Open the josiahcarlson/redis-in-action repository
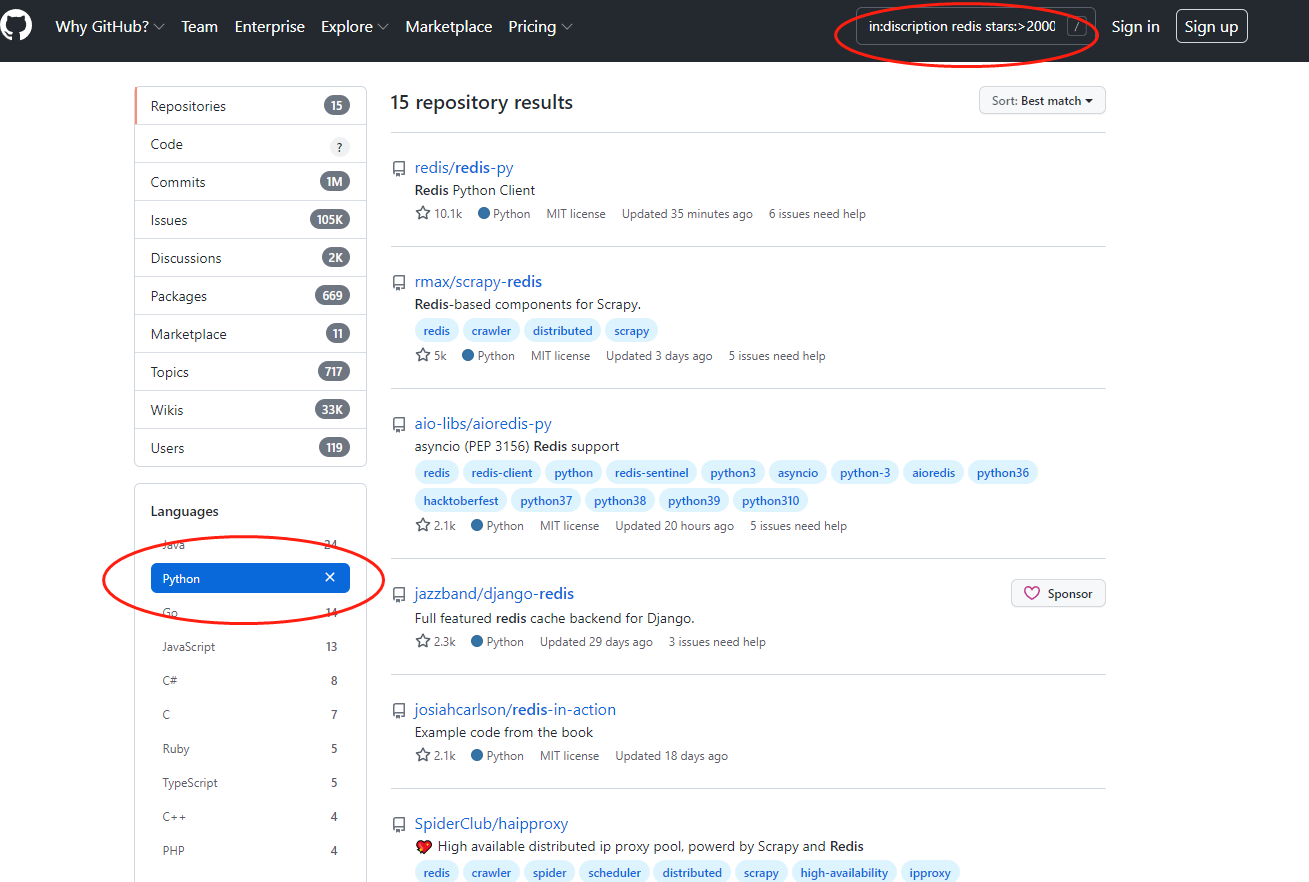The height and width of the screenshot is (882, 1309). coord(515,710)
